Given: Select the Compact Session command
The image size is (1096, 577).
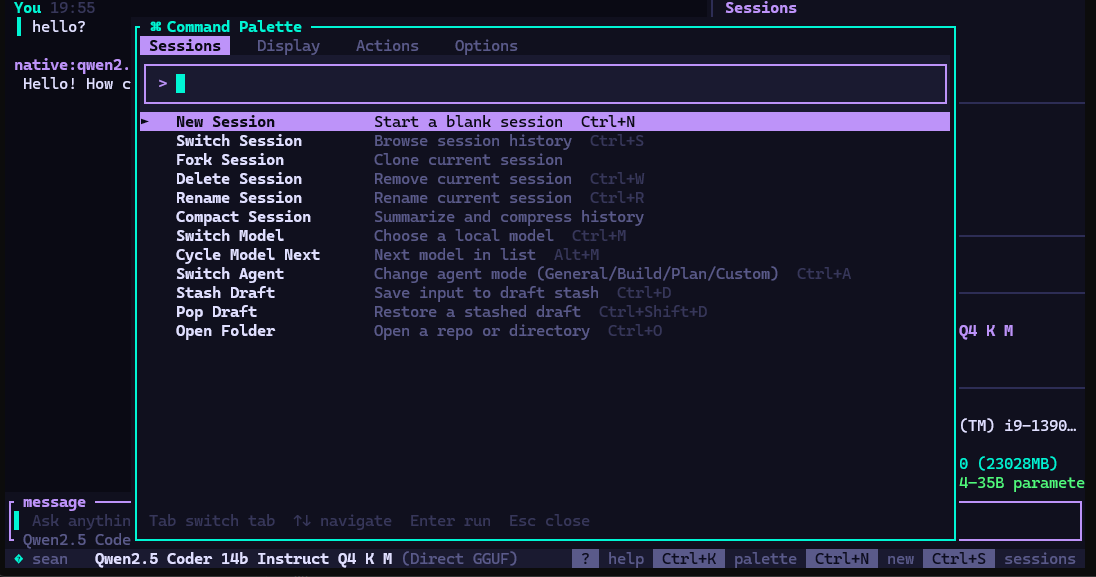Looking at the screenshot, I should [x=545, y=217].
